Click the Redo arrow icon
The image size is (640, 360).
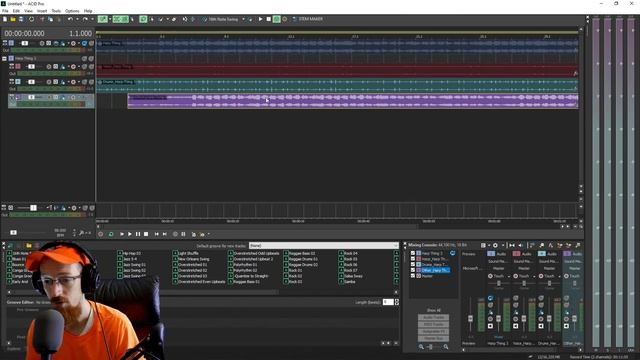coord(85,19)
